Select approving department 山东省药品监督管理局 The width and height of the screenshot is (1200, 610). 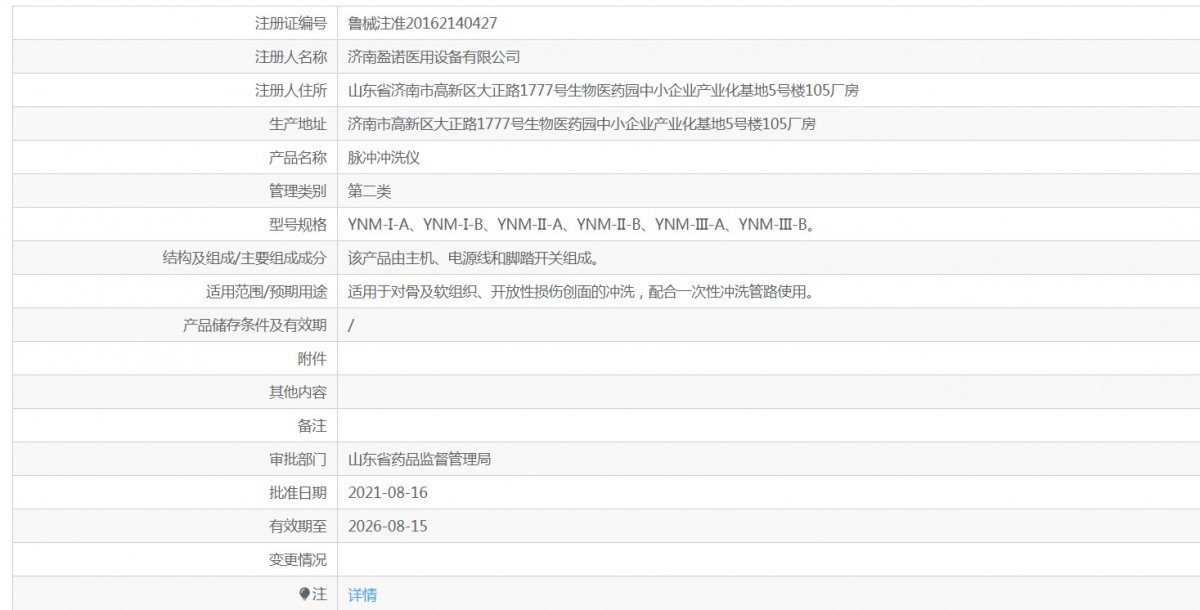click(419, 460)
